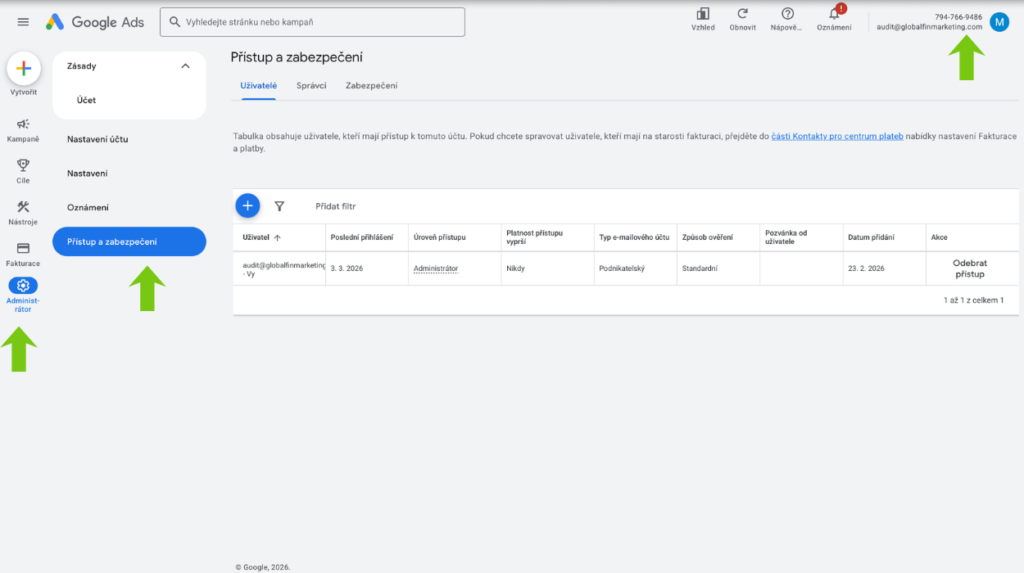
Task: Click the Google Ads logo
Action: [95, 22]
